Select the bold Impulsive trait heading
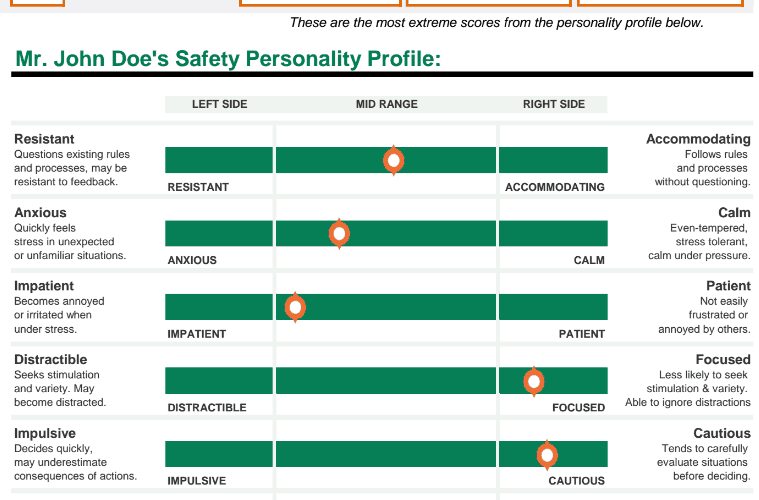The height and width of the screenshot is (500, 759). (x=44, y=433)
